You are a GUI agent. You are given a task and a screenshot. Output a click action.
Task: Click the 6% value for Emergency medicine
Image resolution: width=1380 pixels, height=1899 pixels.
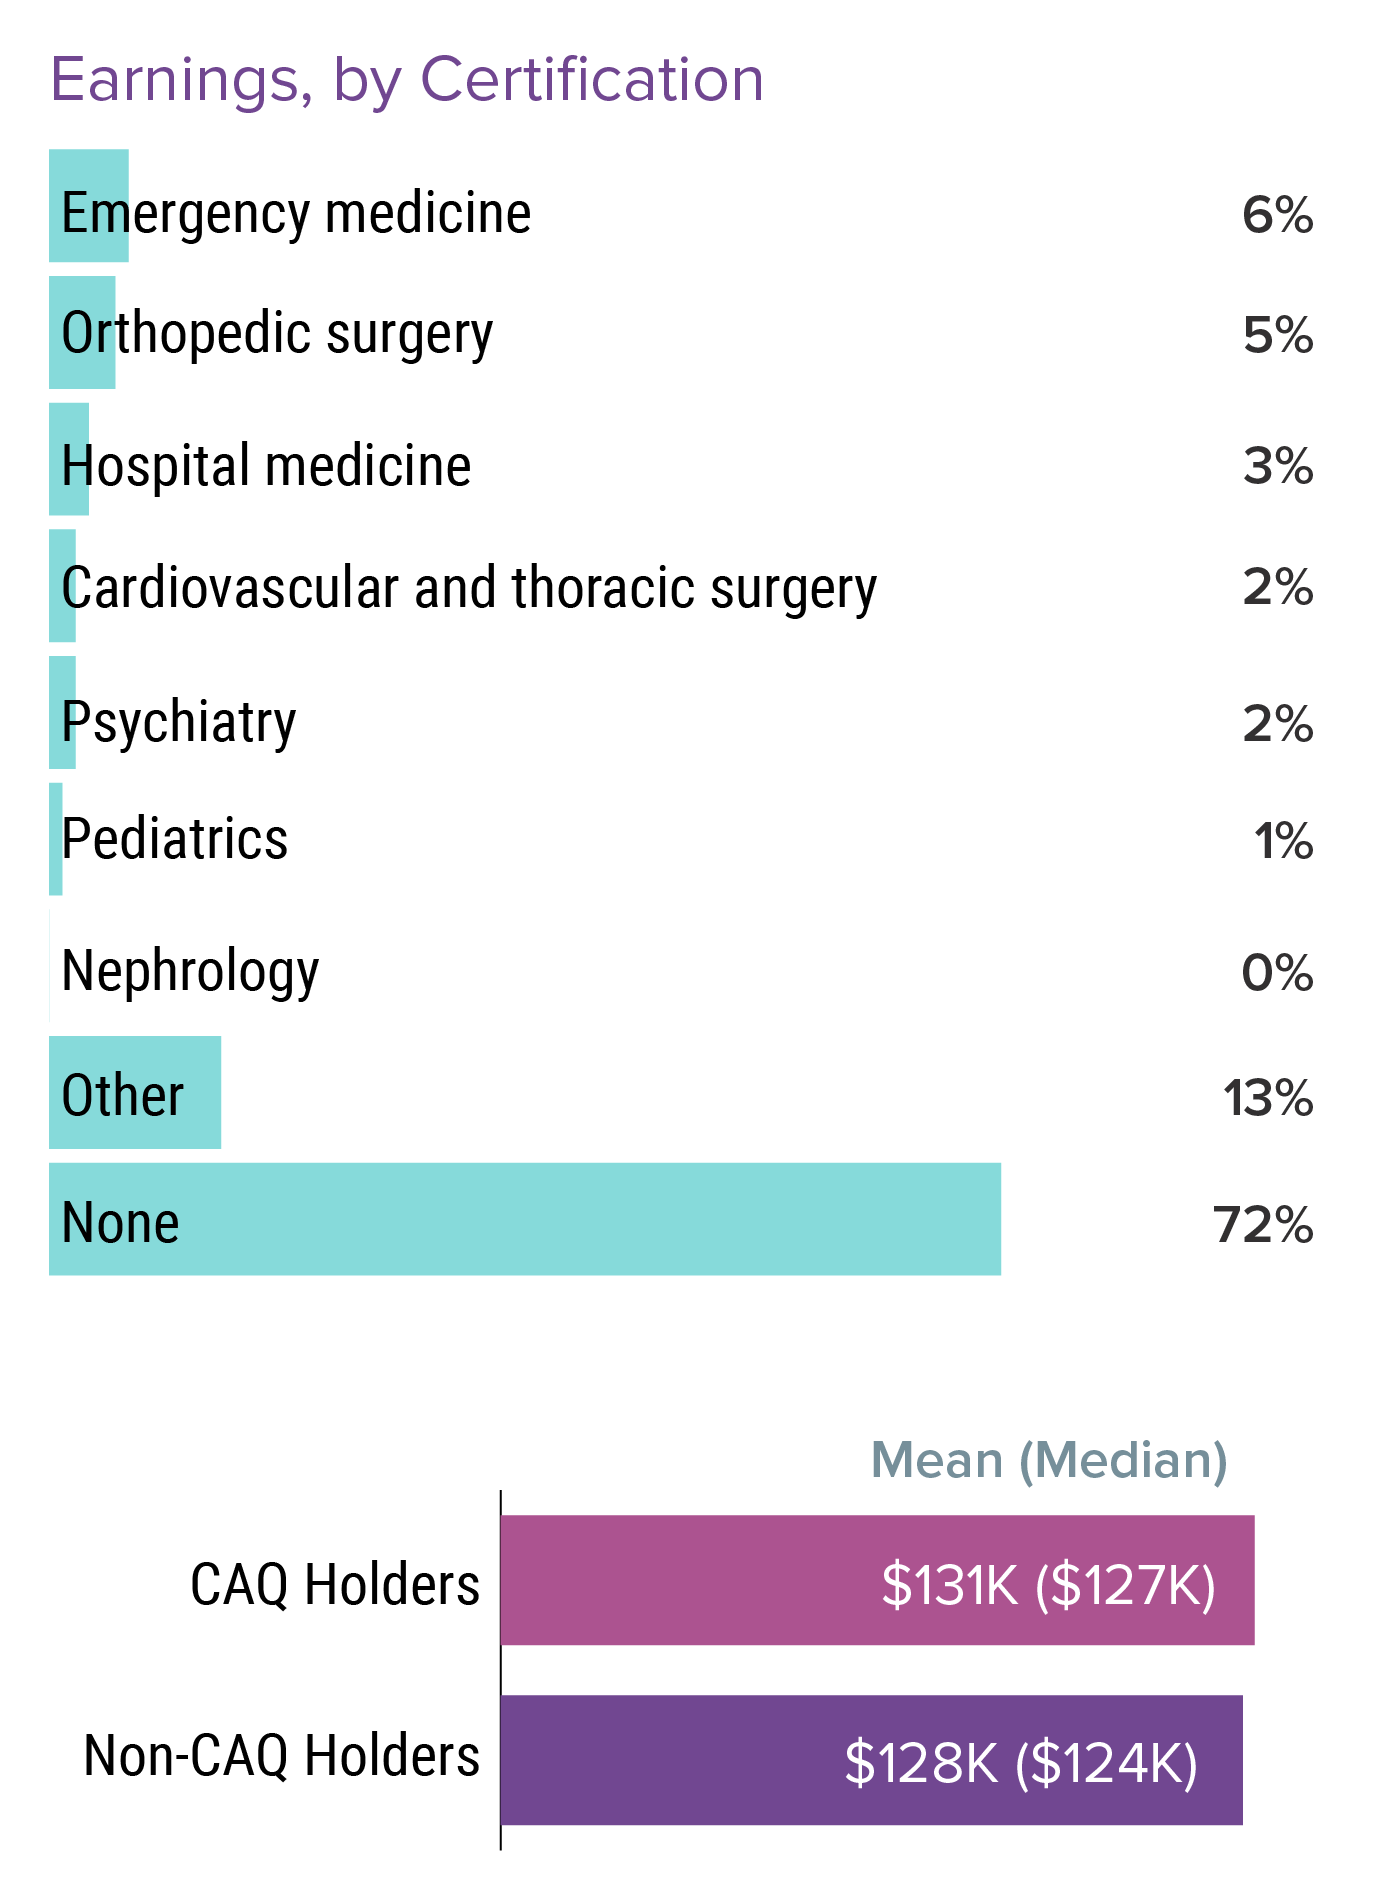pos(1277,215)
